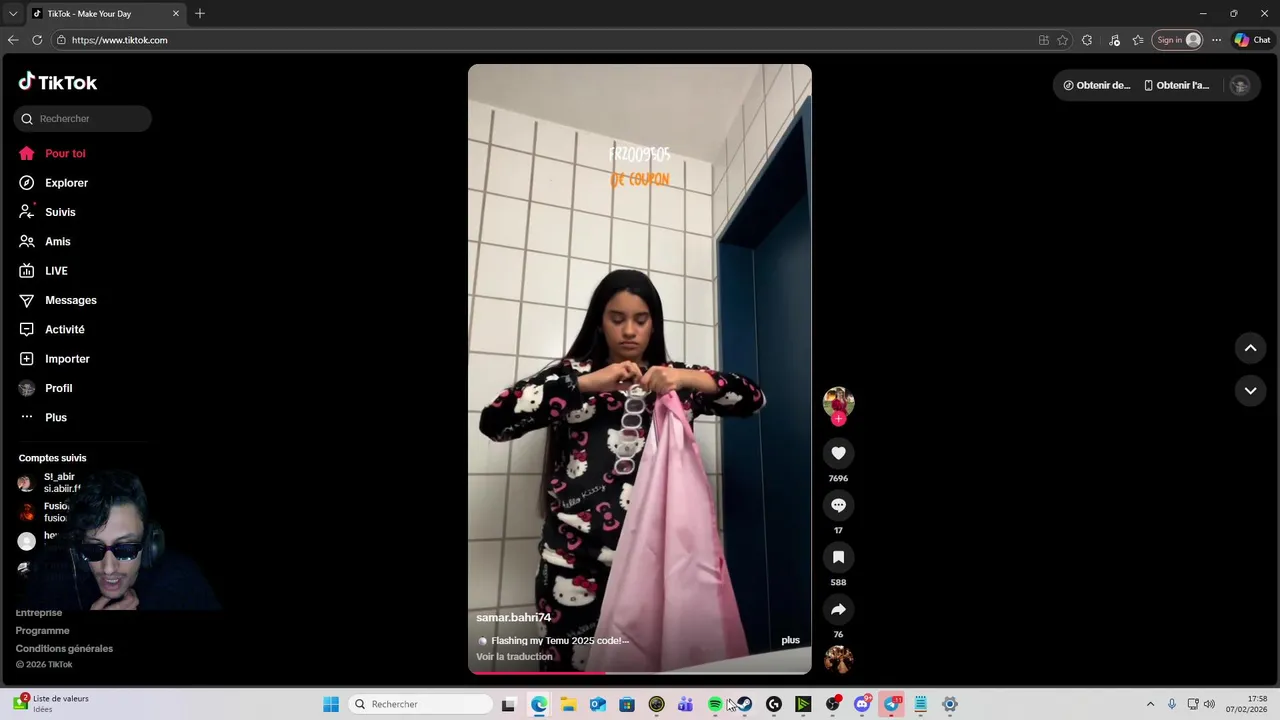Expand the caption with plus
The image size is (1280, 720).
click(x=790, y=640)
